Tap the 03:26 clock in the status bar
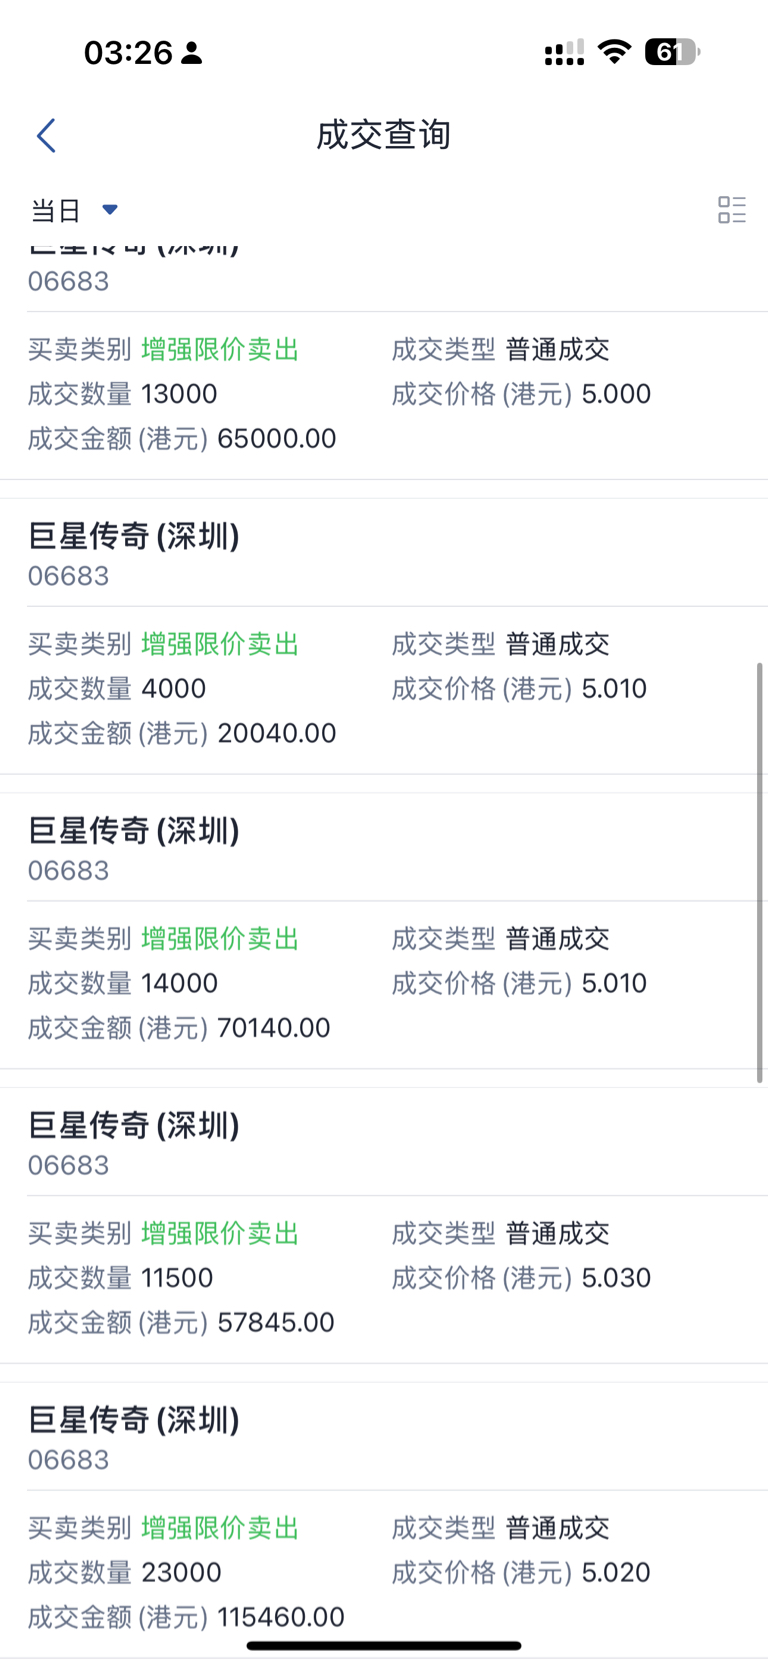 pos(128,52)
